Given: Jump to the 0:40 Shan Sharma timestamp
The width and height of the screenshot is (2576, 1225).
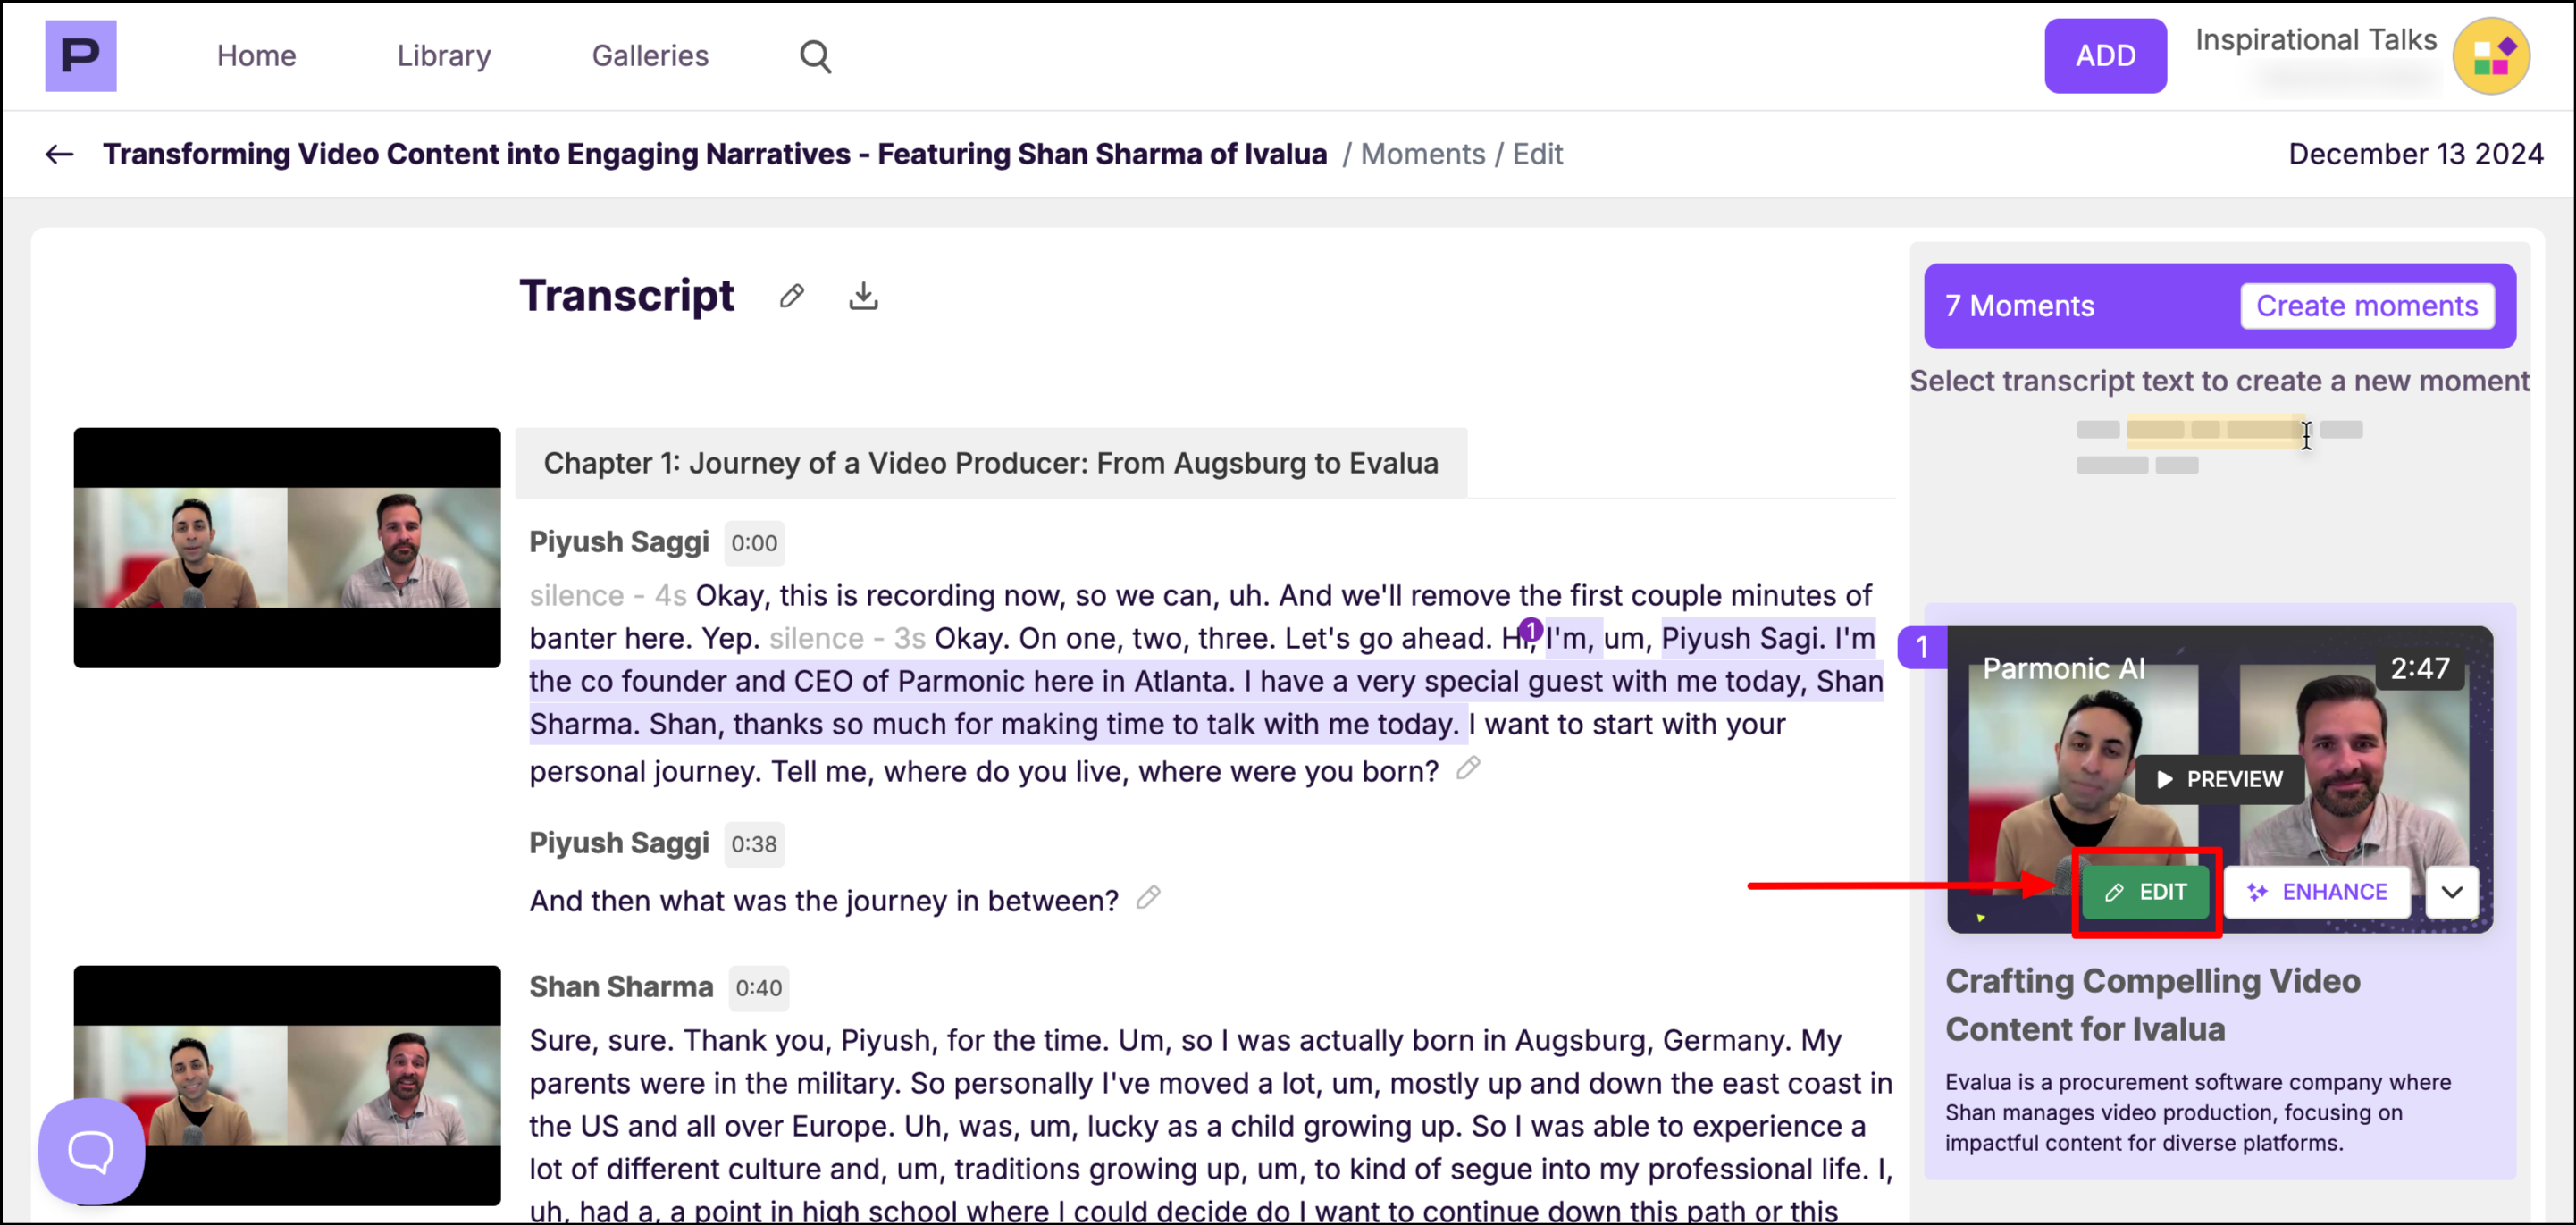Looking at the screenshot, I should (758, 988).
